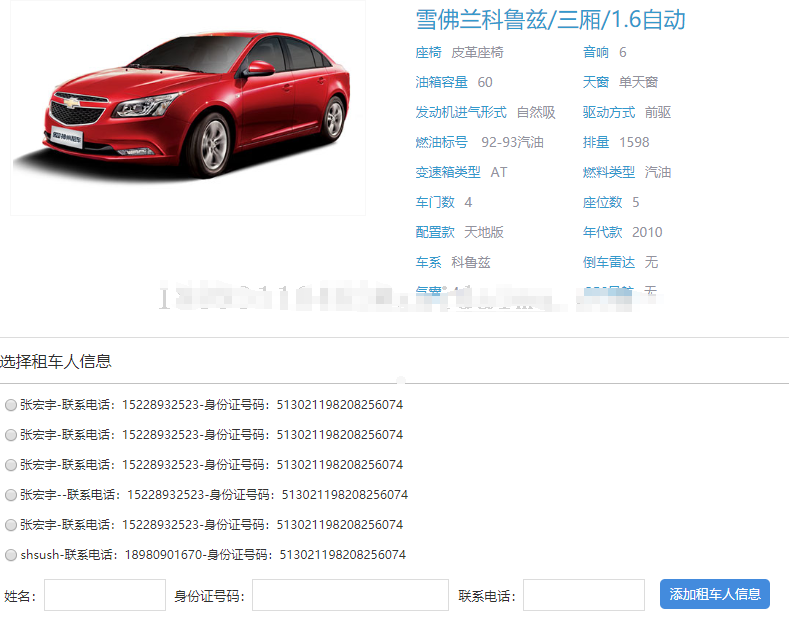The height and width of the screenshot is (625, 789).
Task: Click the 92-93汽油 value
Action: [512, 142]
